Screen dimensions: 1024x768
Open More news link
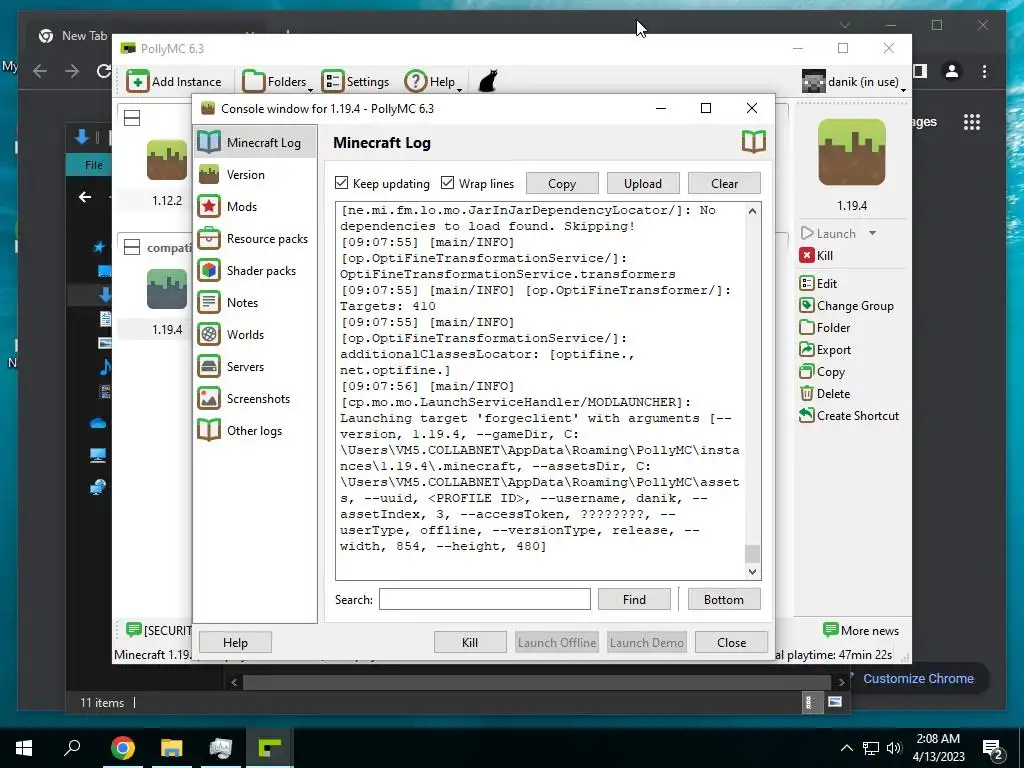(861, 630)
